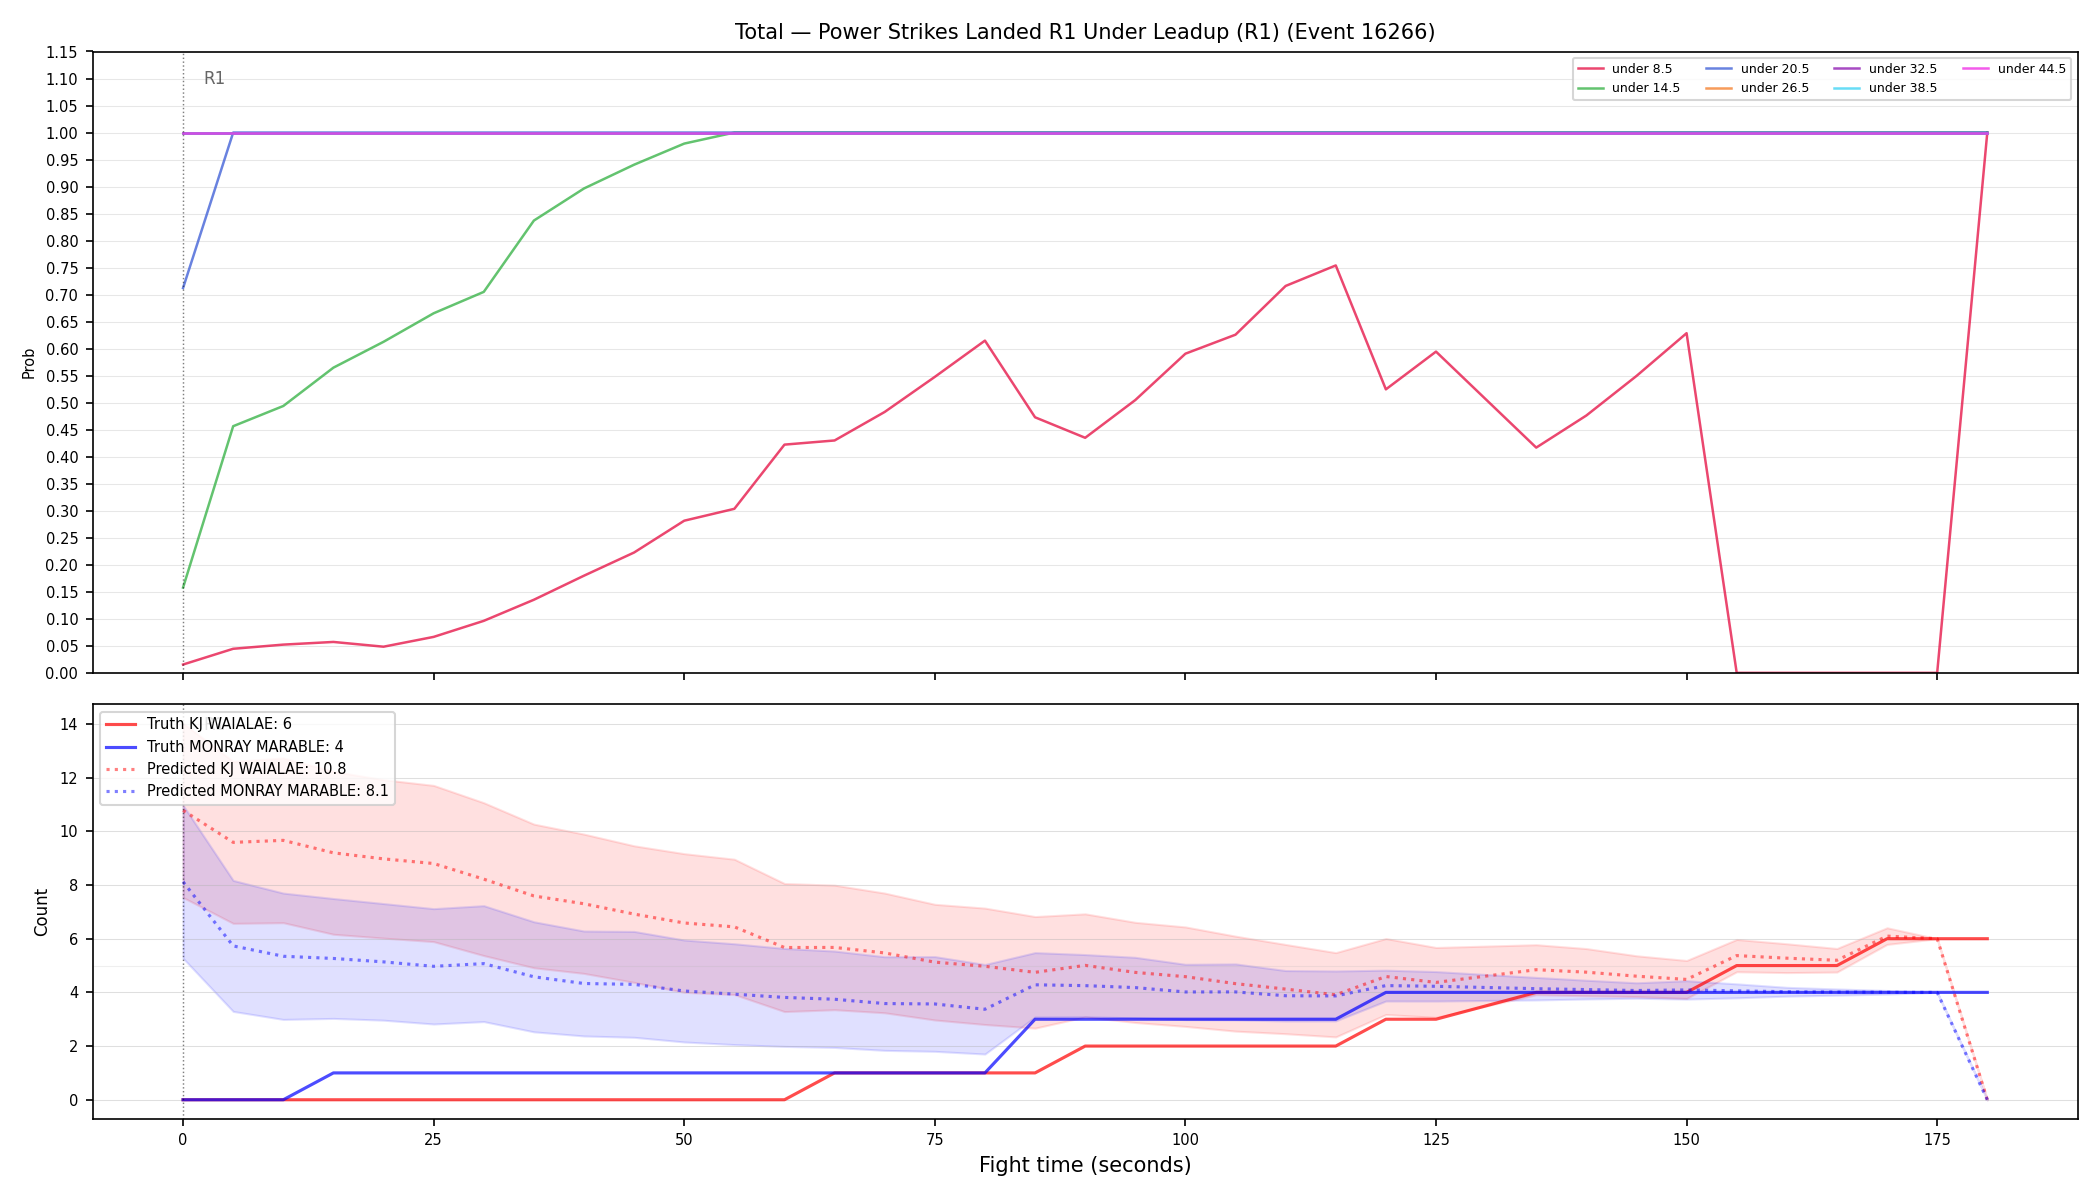Select the 'under 44.5' legend entry
Image resolution: width=2100 pixels, height=1200 pixels.
(x=2014, y=69)
